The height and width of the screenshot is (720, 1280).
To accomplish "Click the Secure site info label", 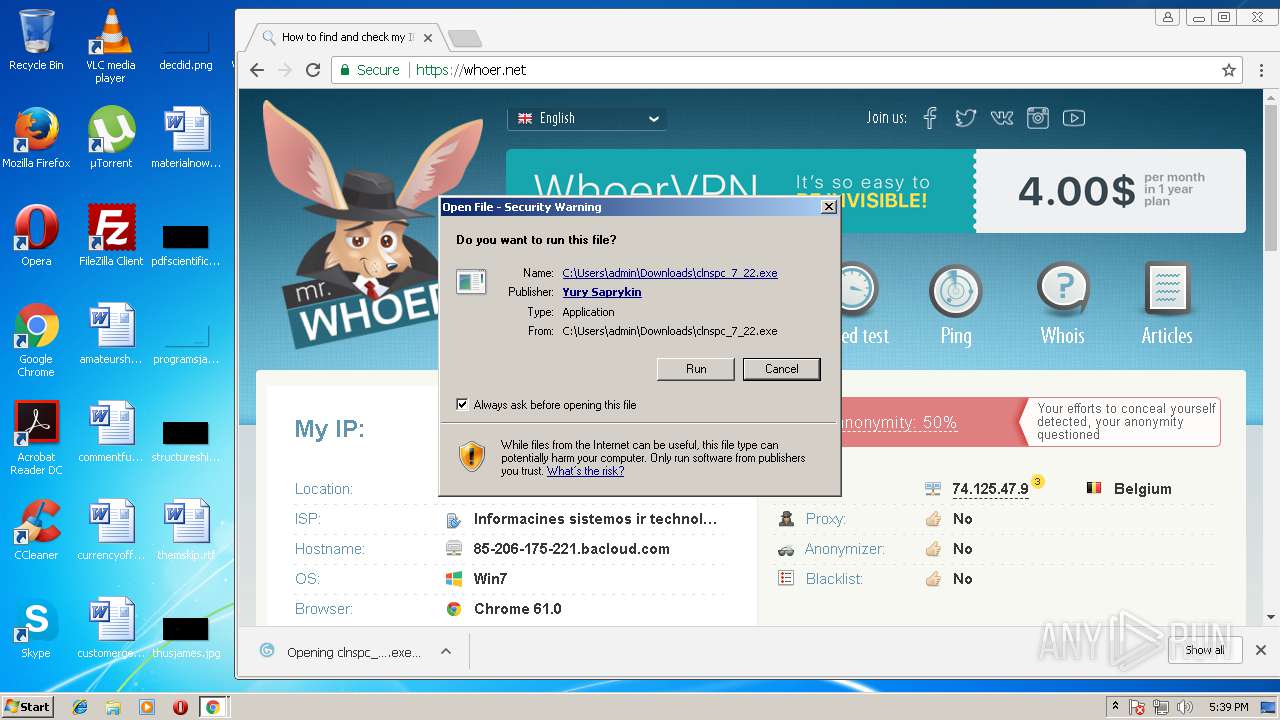I will 369,70.
